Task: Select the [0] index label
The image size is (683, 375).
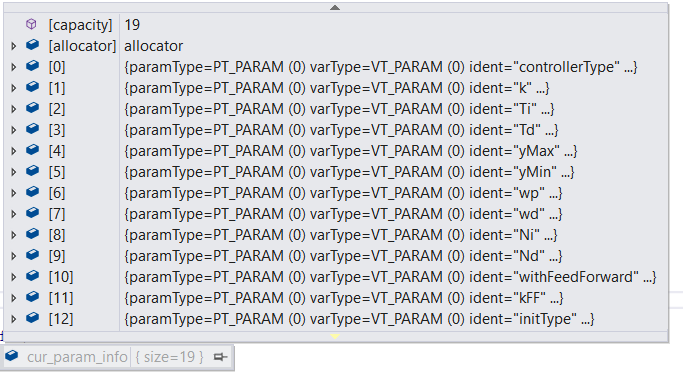Action: click(57, 67)
